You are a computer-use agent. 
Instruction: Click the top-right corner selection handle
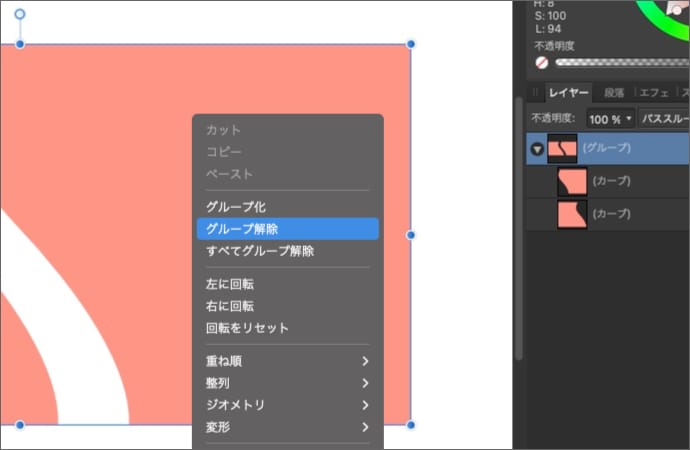tap(411, 44)
